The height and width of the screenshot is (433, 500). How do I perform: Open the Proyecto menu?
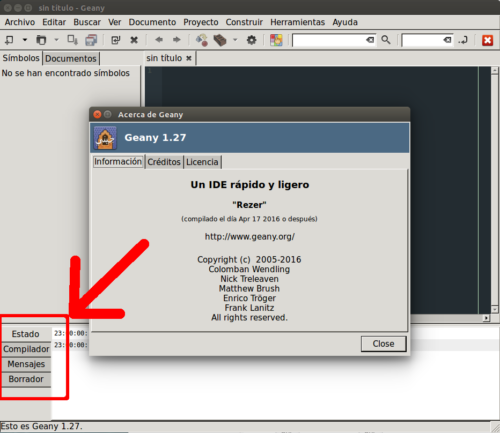[x=201, y=22]
